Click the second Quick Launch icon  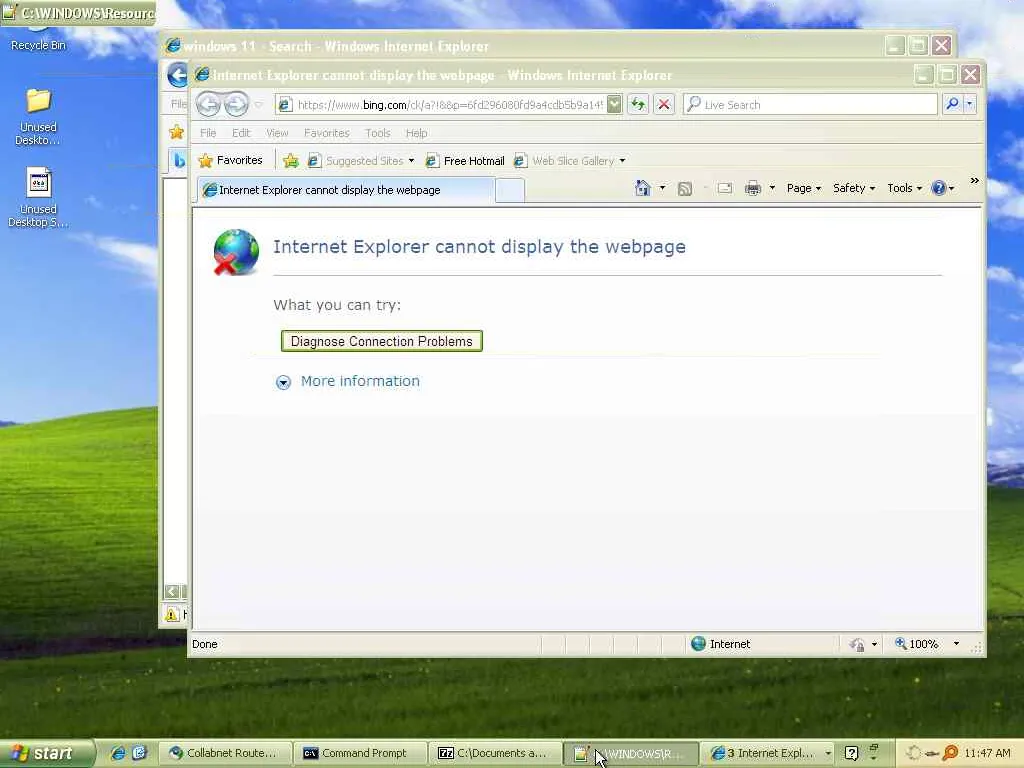[x=139, y=753]
